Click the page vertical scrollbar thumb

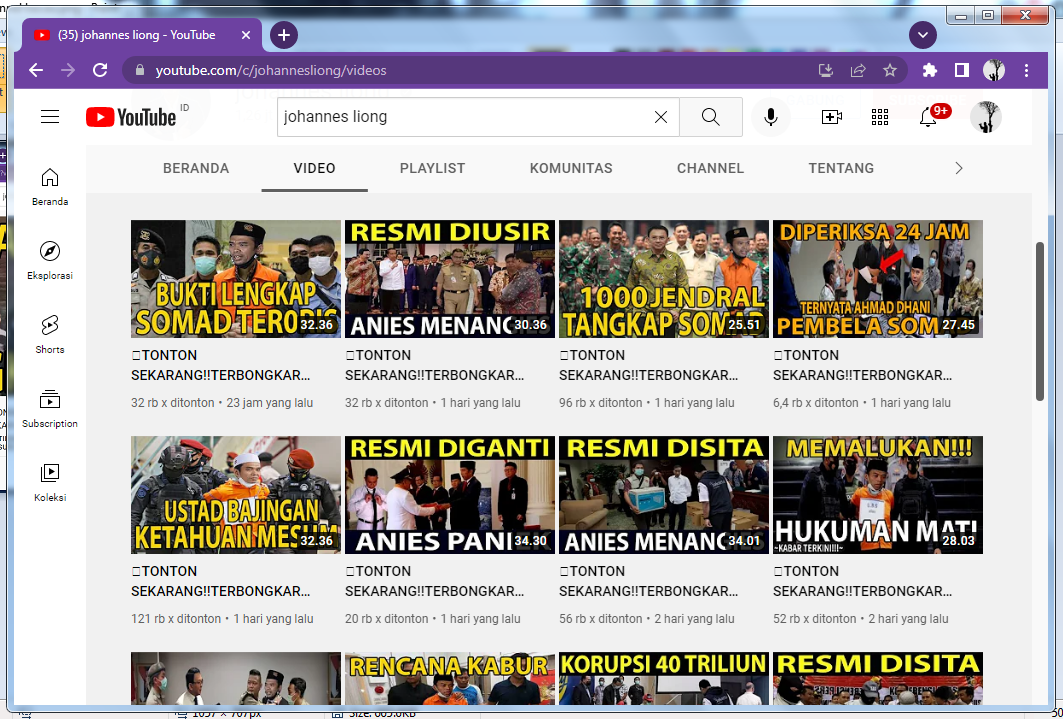click(x=1040, y=321)
